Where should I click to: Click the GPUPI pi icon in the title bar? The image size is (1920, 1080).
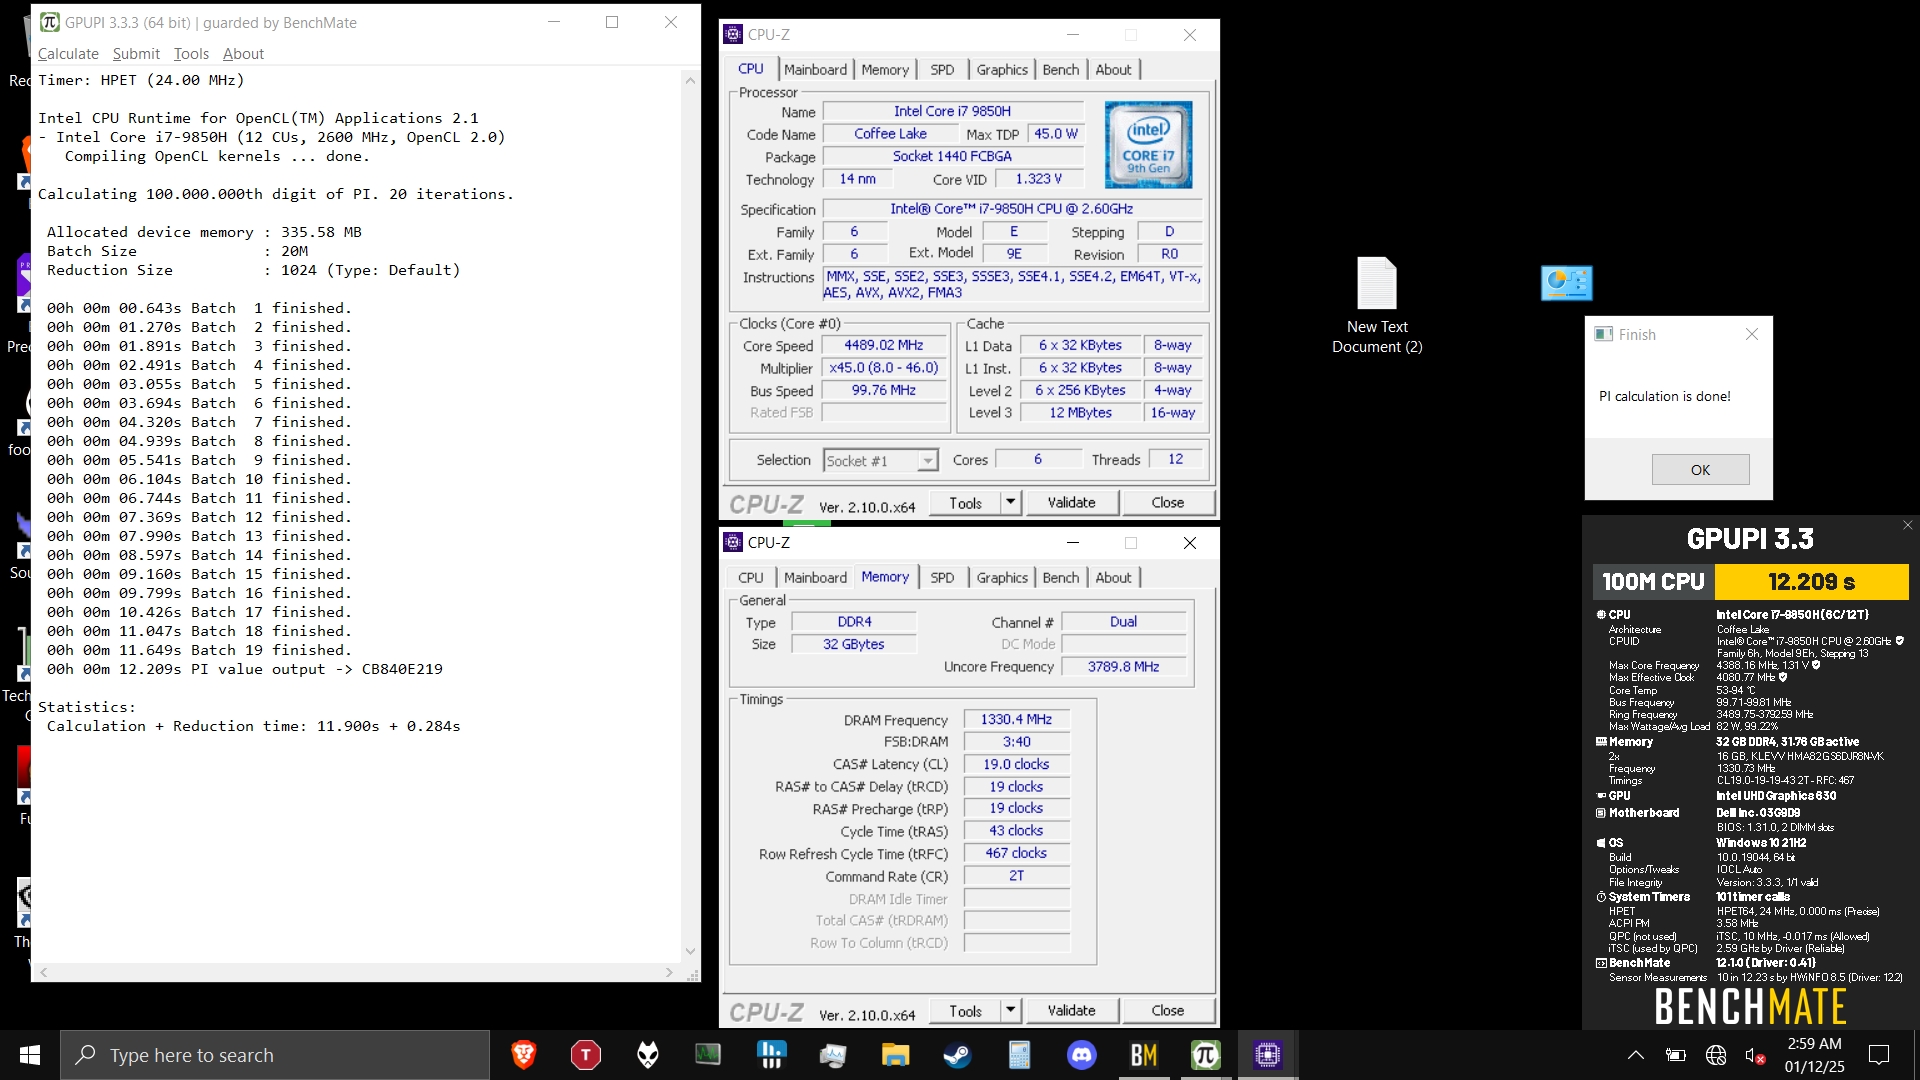pos(49,22)
